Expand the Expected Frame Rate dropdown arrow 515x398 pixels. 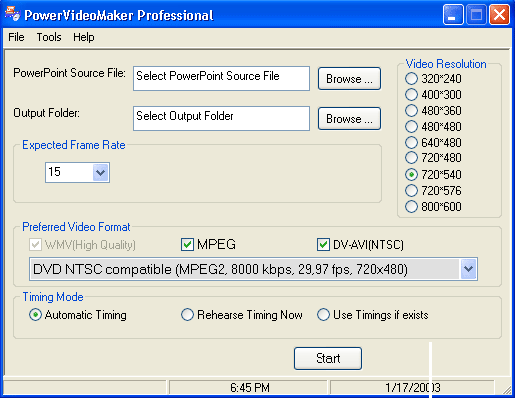click(x=101, y=172)
